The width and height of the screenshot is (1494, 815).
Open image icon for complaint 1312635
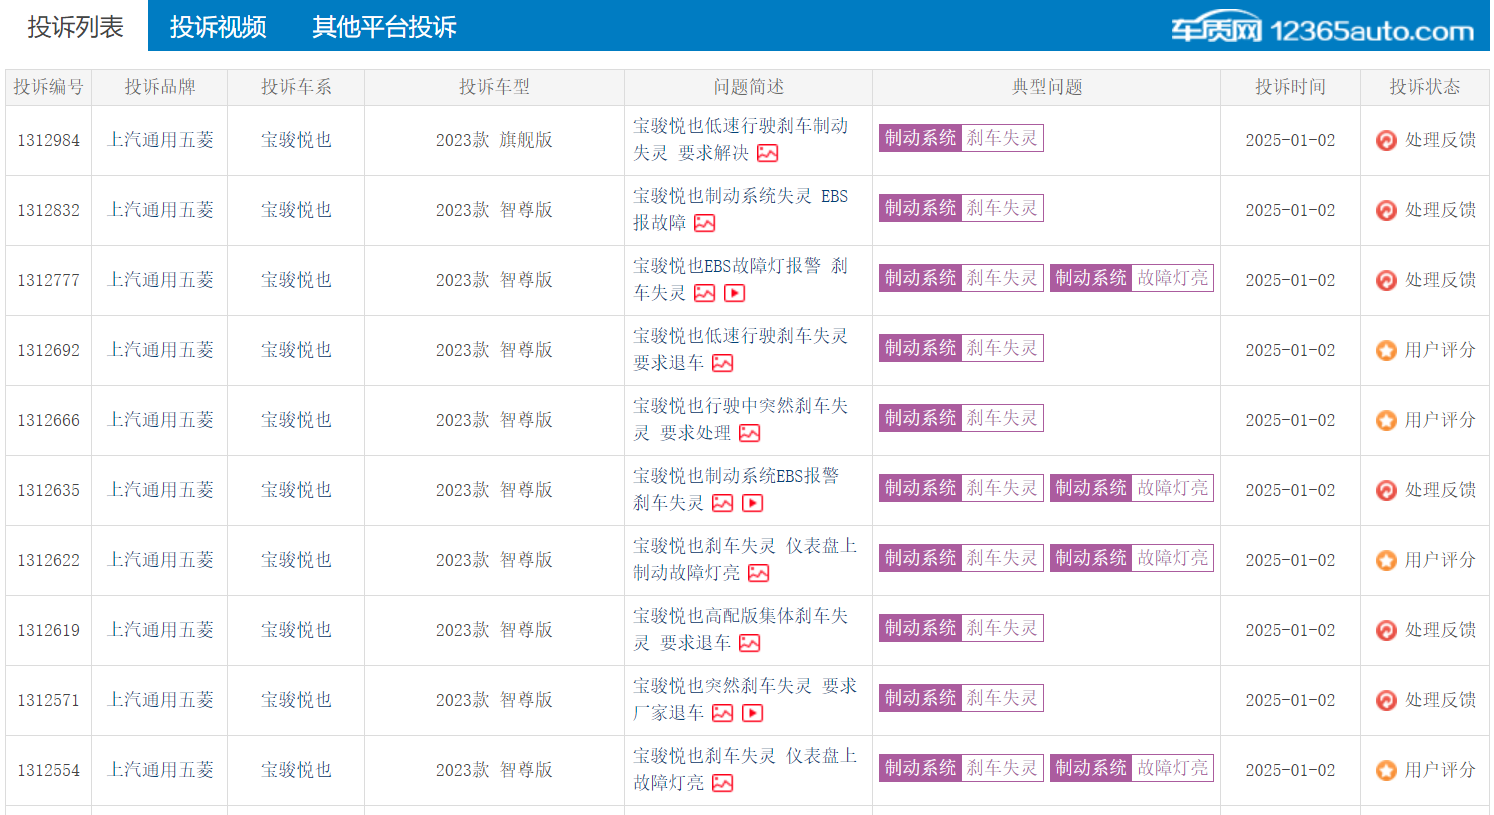(x=723, y=503)
